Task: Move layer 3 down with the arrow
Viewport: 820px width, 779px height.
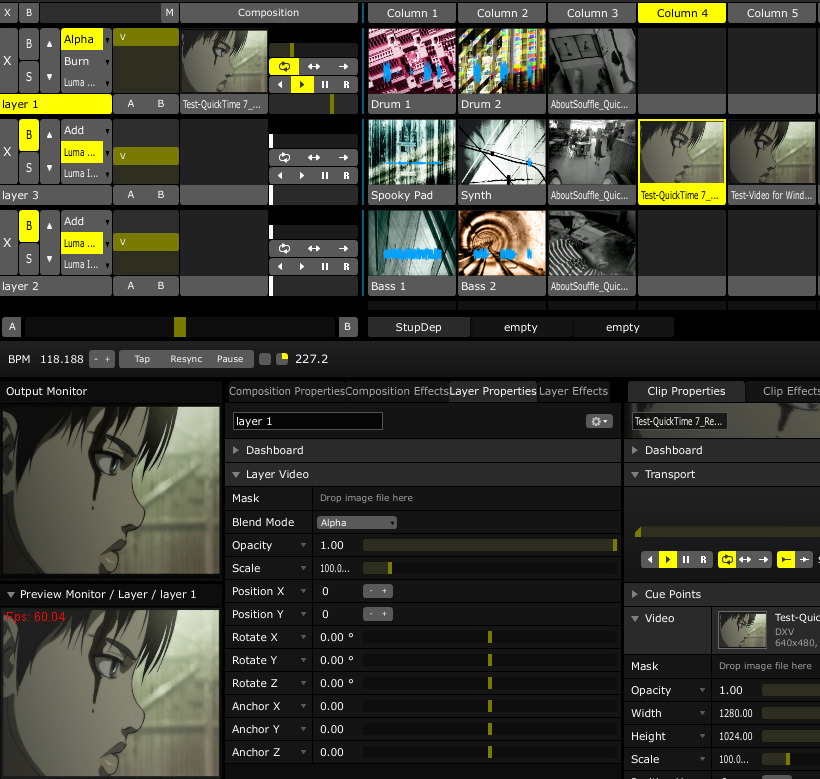Action: coord(49,168)
